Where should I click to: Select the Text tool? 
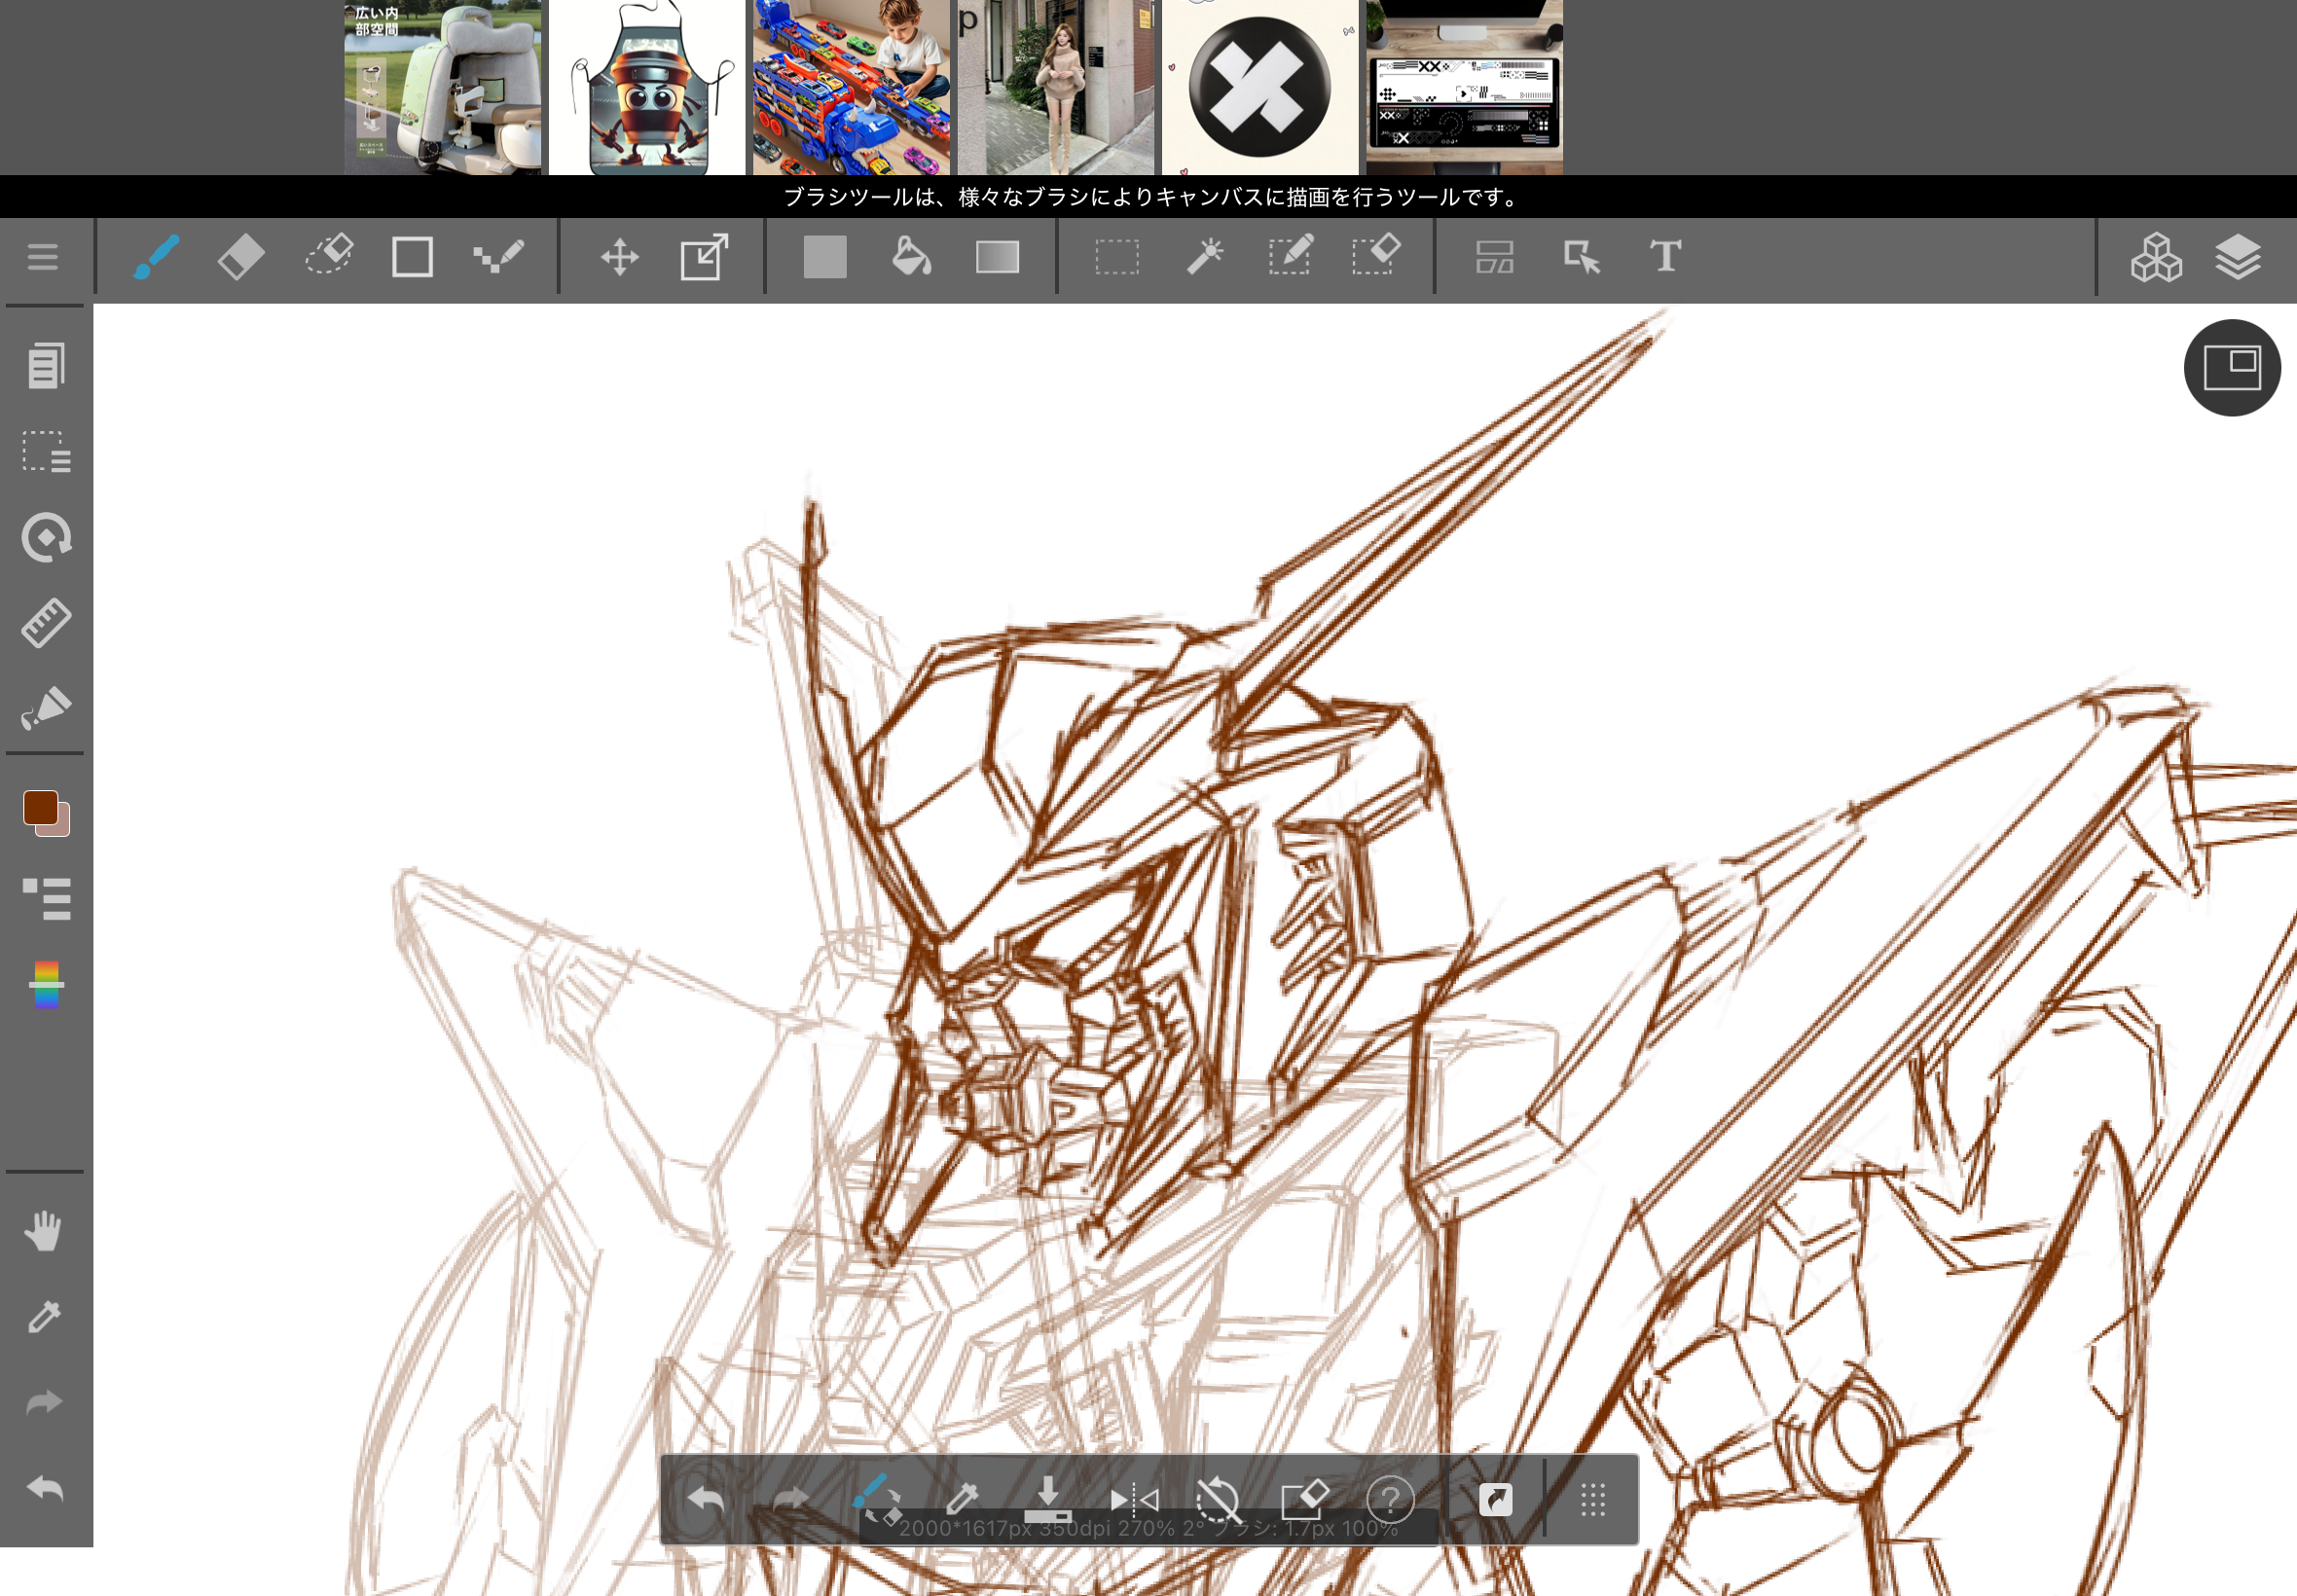coord(1665,257)
